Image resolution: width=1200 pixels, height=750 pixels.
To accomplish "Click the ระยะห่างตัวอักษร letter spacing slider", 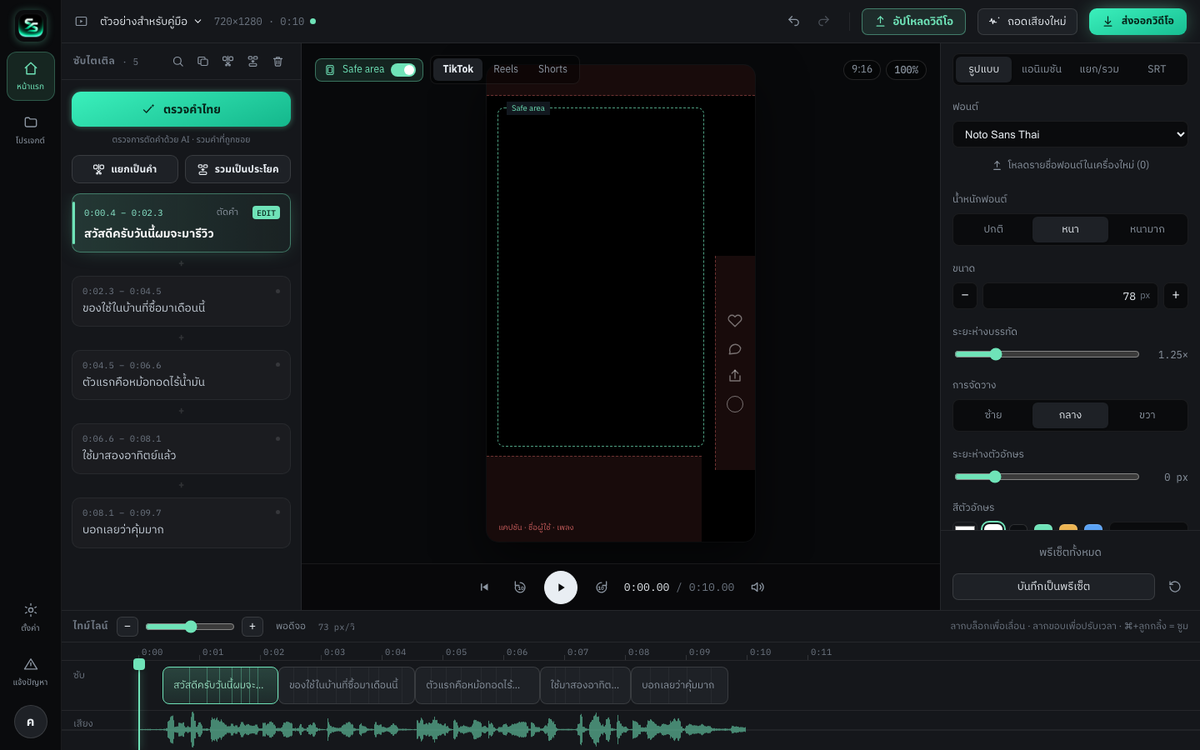I will pyautogui.click(x=1047, y=477).
